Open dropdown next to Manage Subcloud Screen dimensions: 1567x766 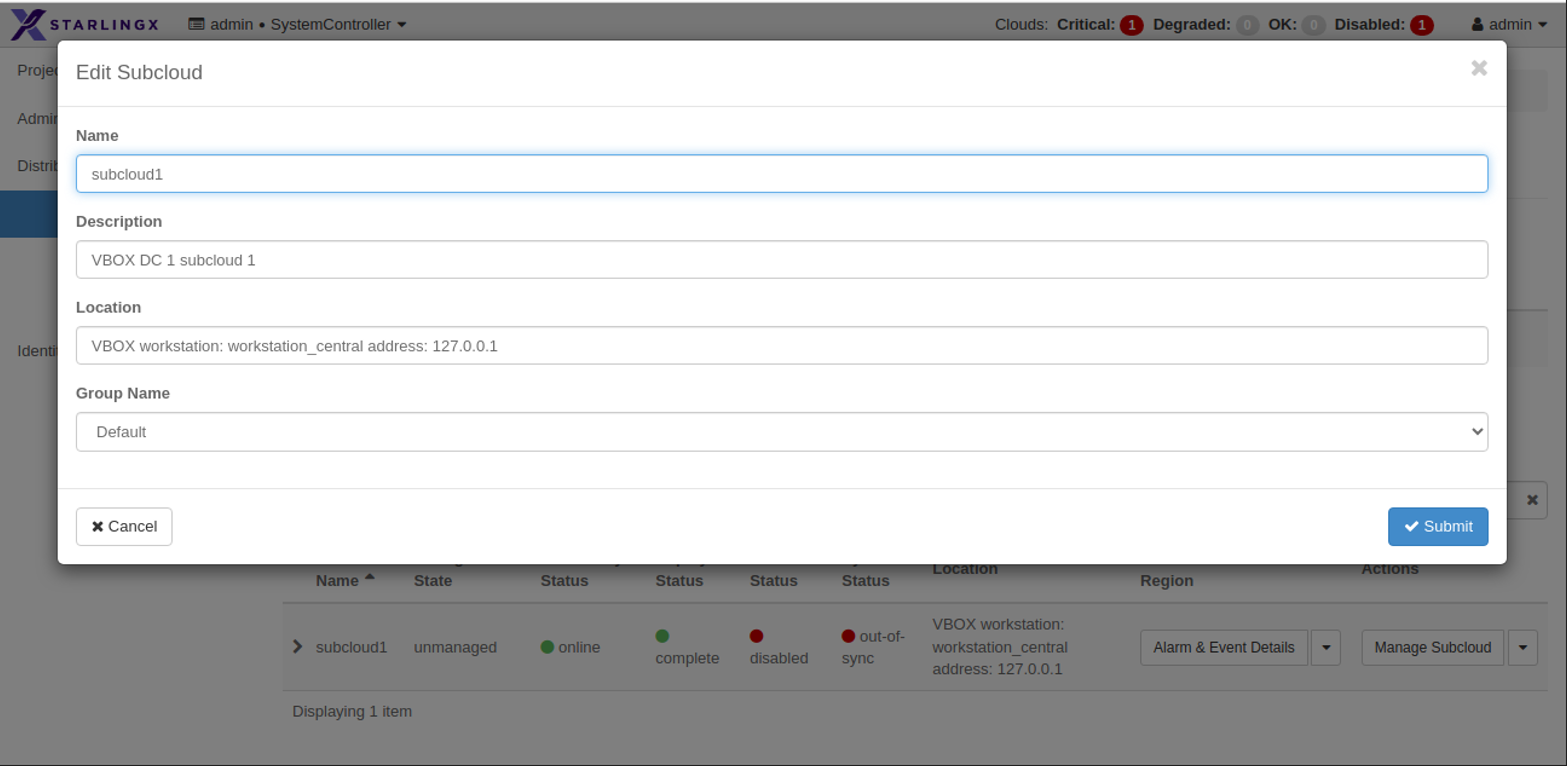pyautogui.click(x=1522, y=648)
